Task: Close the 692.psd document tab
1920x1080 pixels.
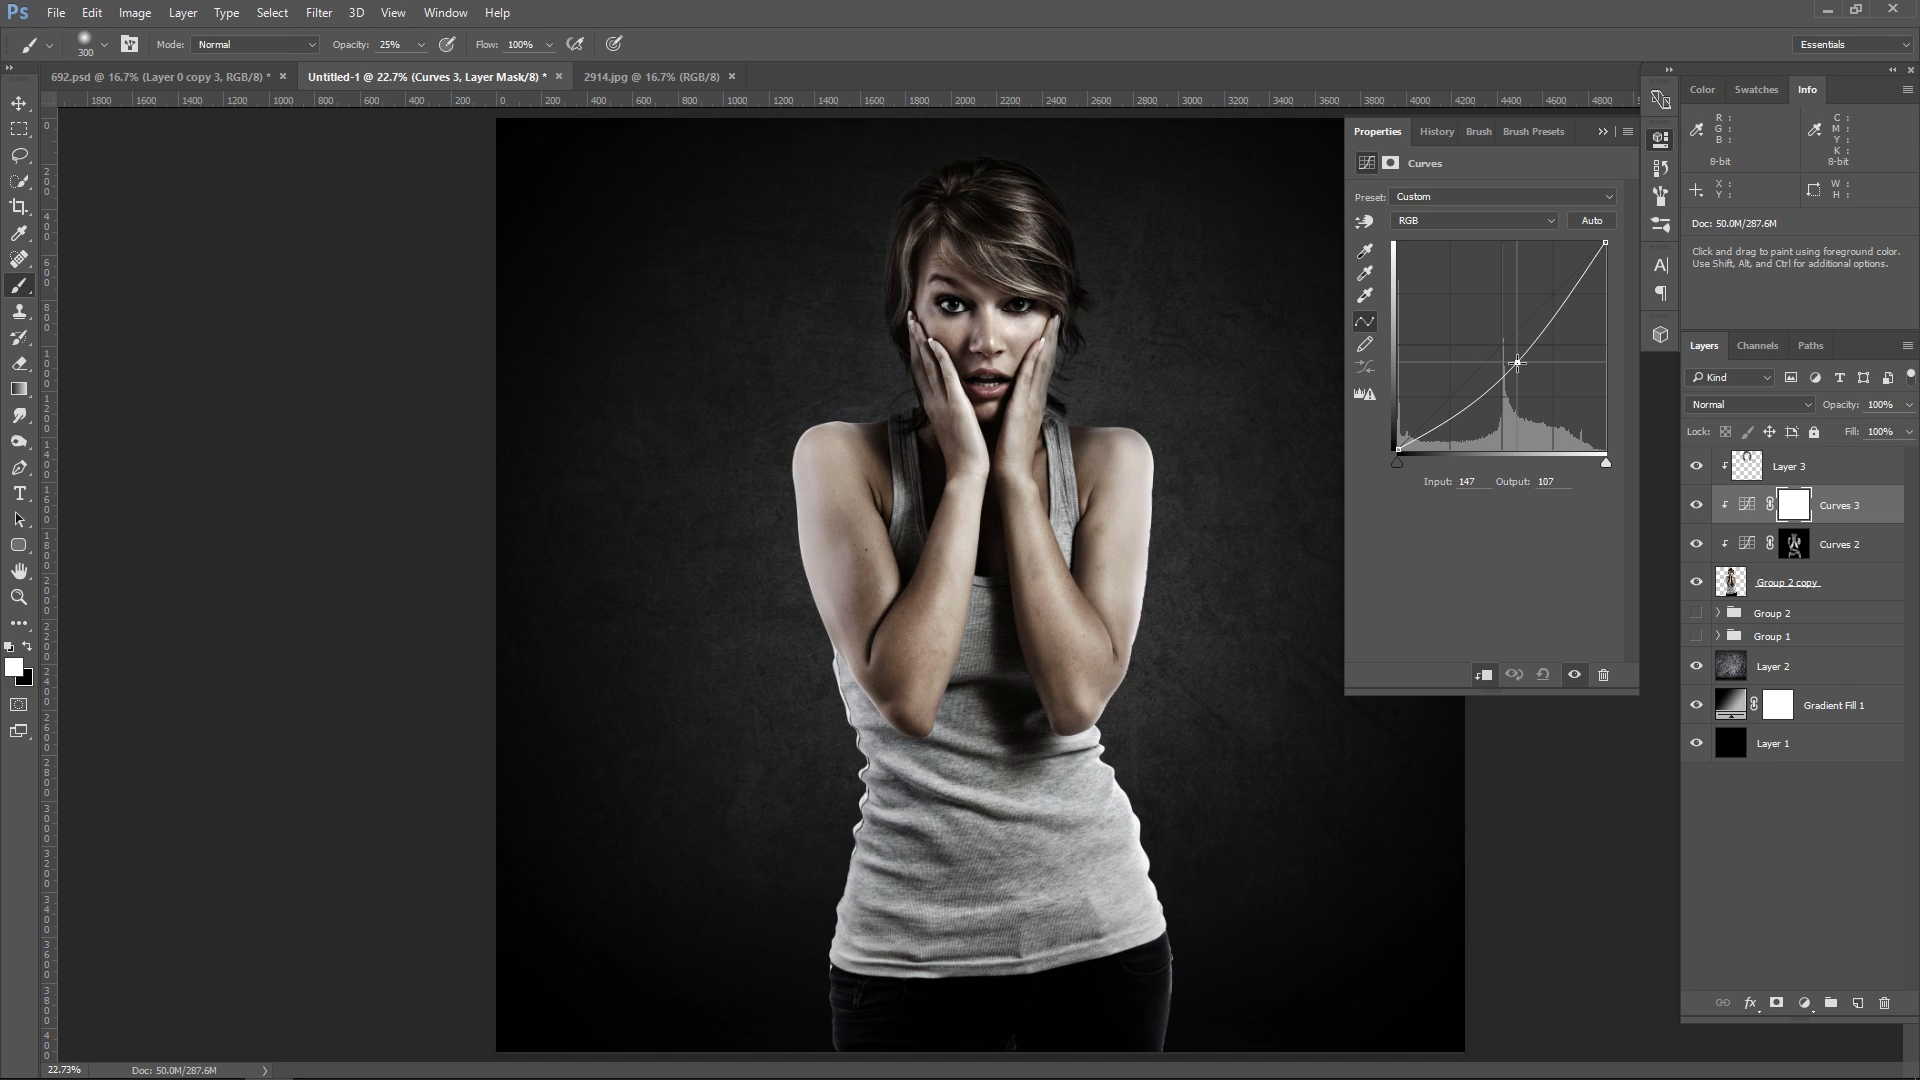Action: (283, 77)
